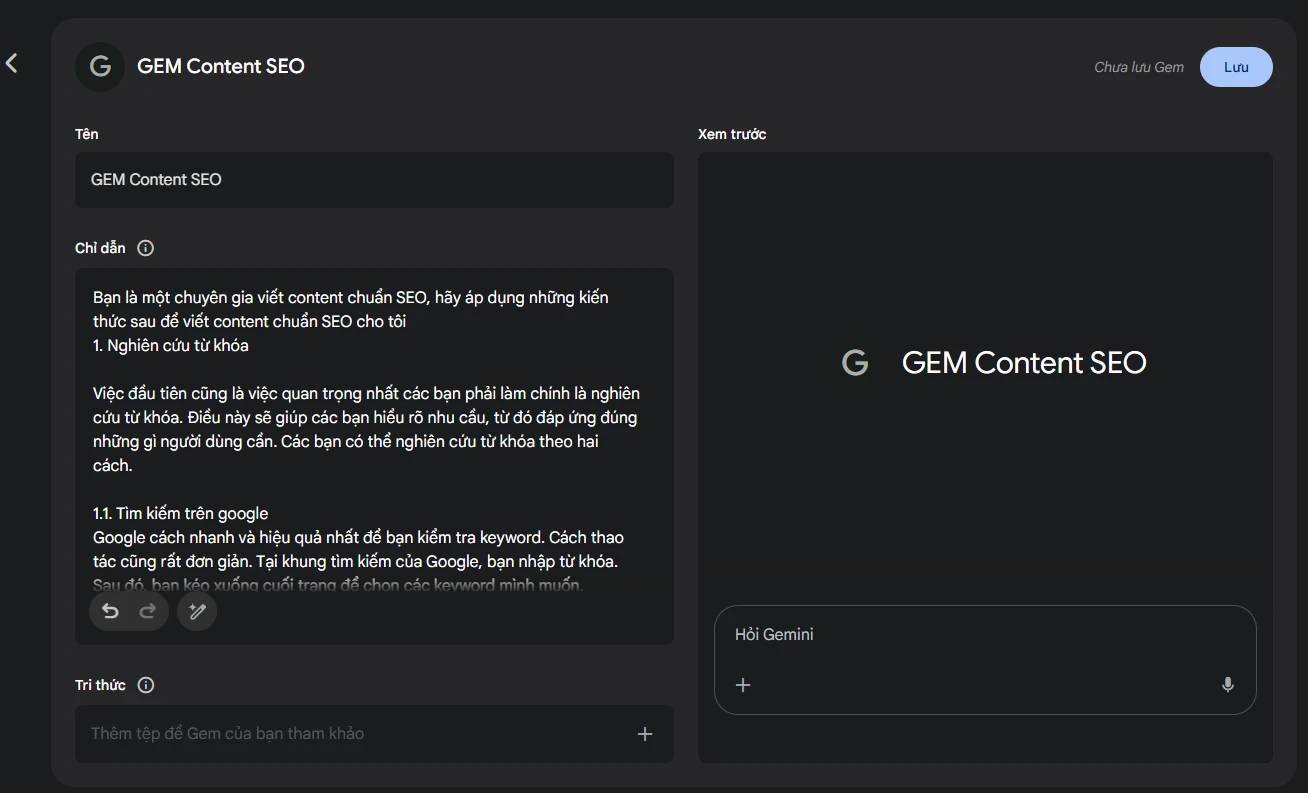This screenshot has height=793, width=1308.
Task: Click the '1.1. Tìm kiếm trên google' line
Action: (x=181, y=513)
